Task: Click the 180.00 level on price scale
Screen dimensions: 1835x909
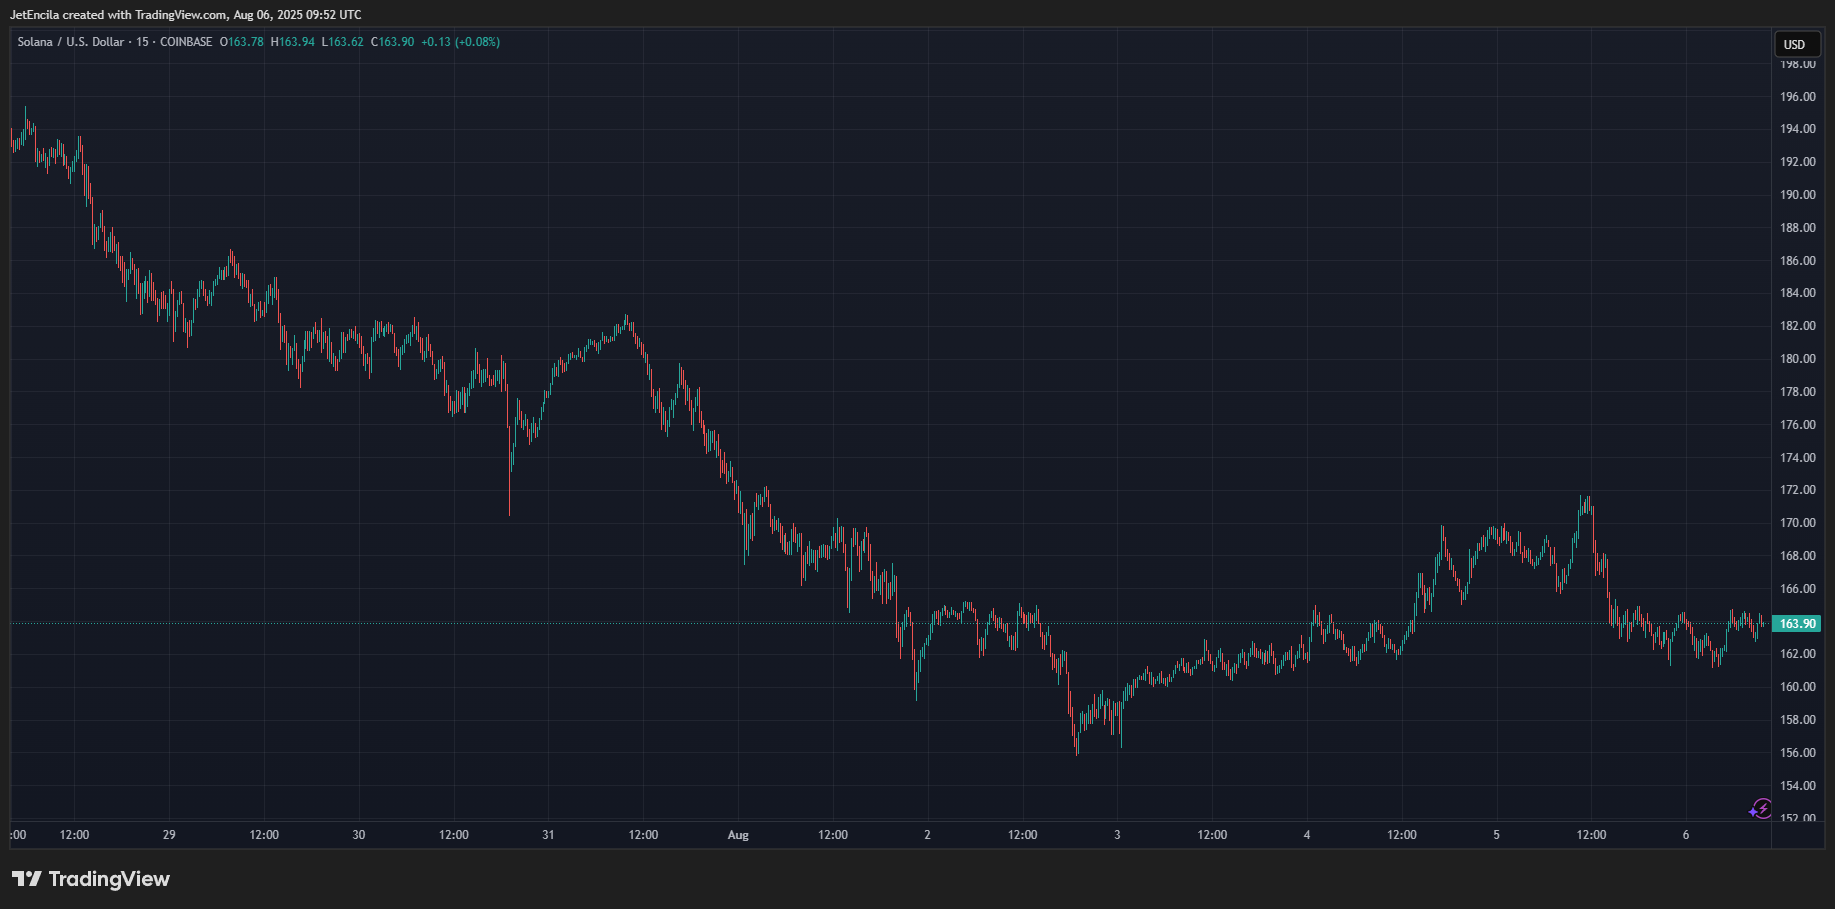Action: (1797, 359)
